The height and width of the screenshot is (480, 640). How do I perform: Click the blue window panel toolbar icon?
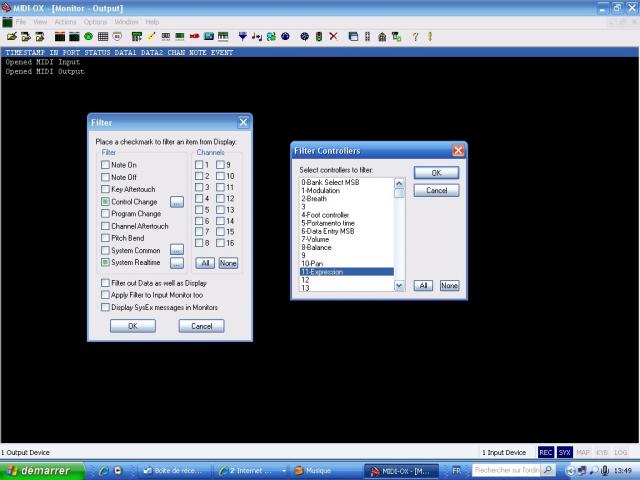[353, 37]
